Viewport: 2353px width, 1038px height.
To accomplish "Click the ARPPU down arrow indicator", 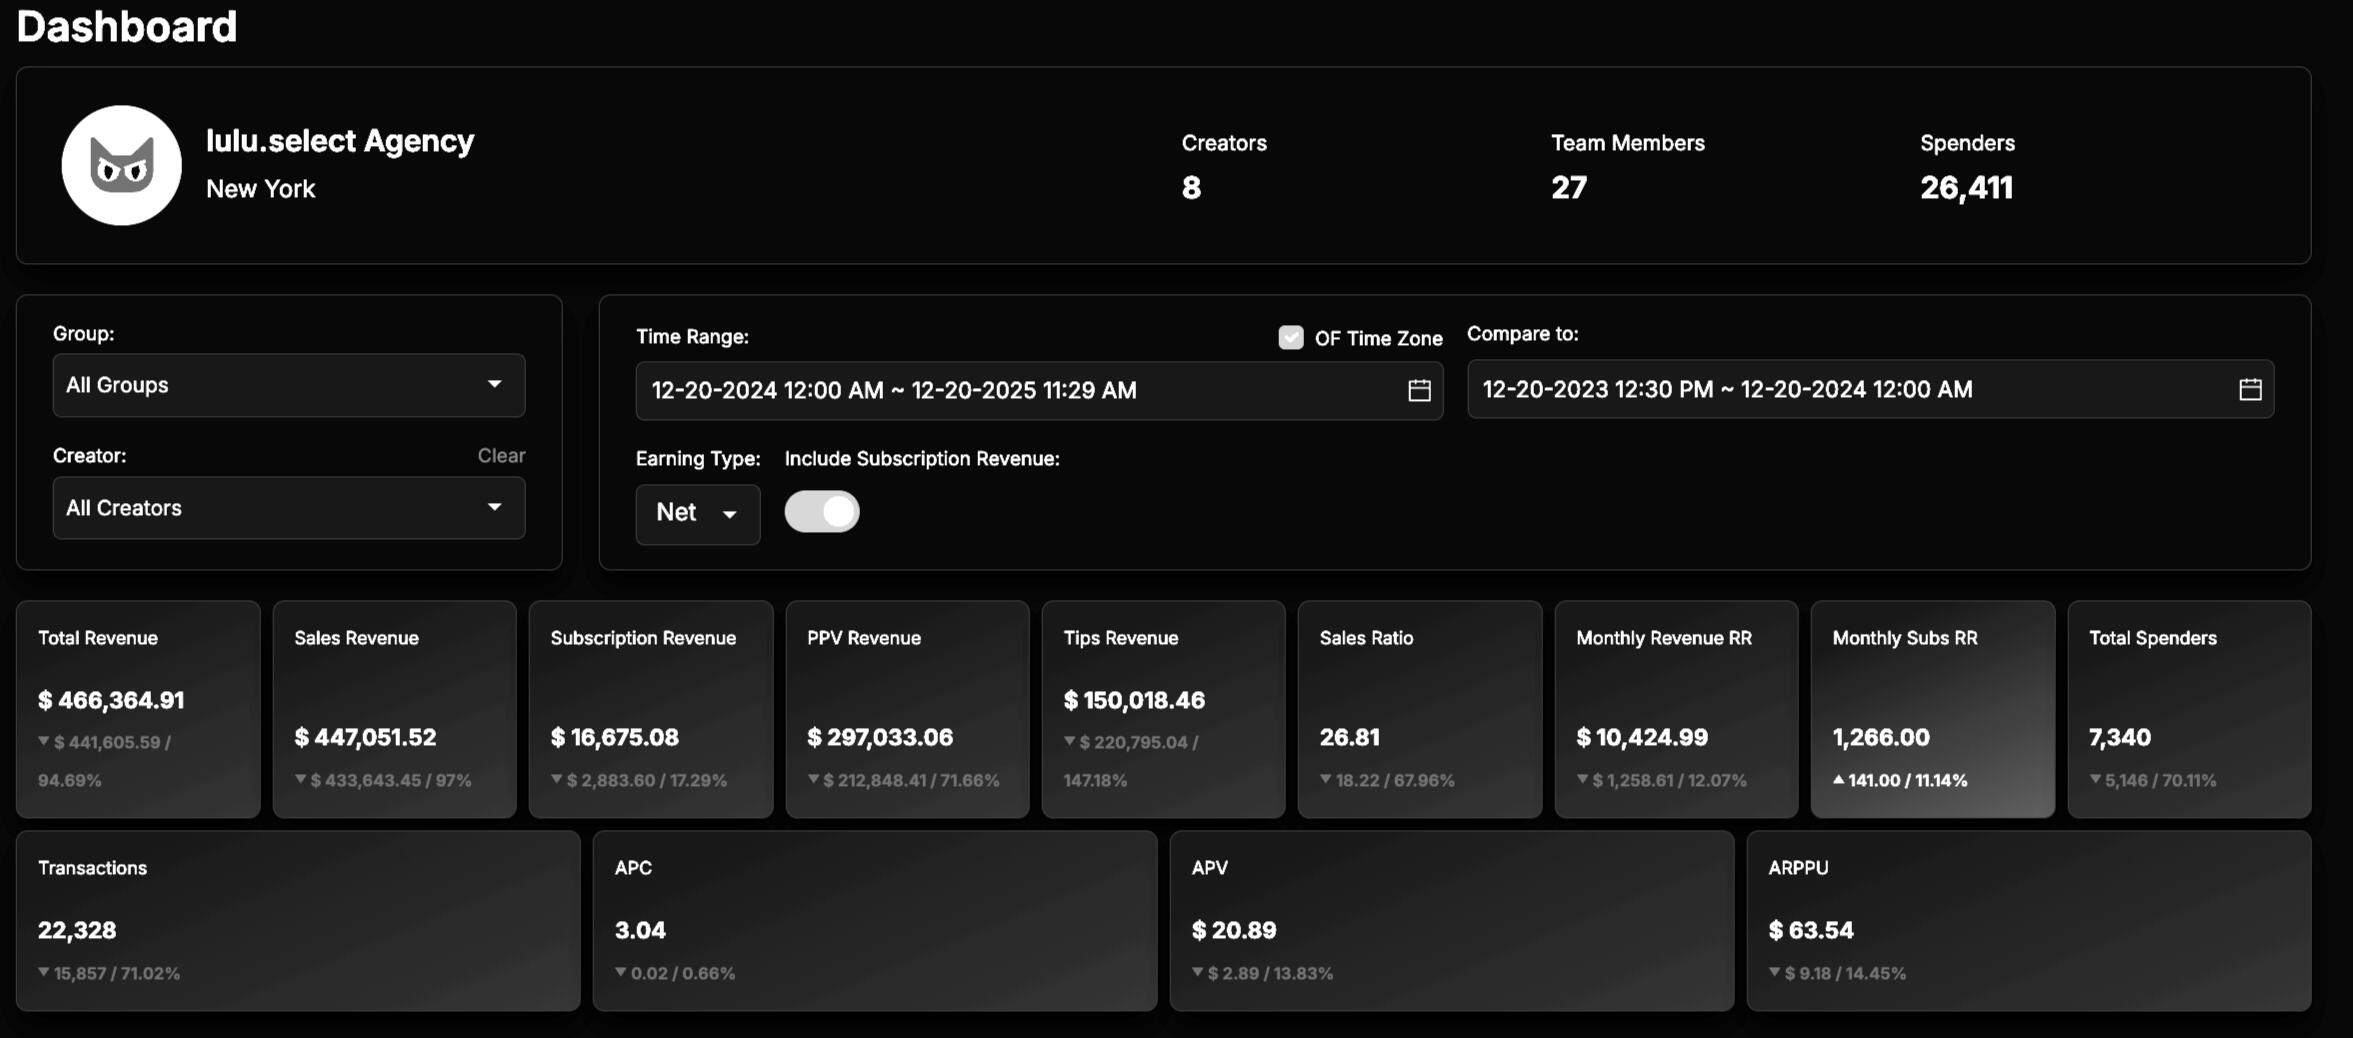I will click(x=1774, y=973).
